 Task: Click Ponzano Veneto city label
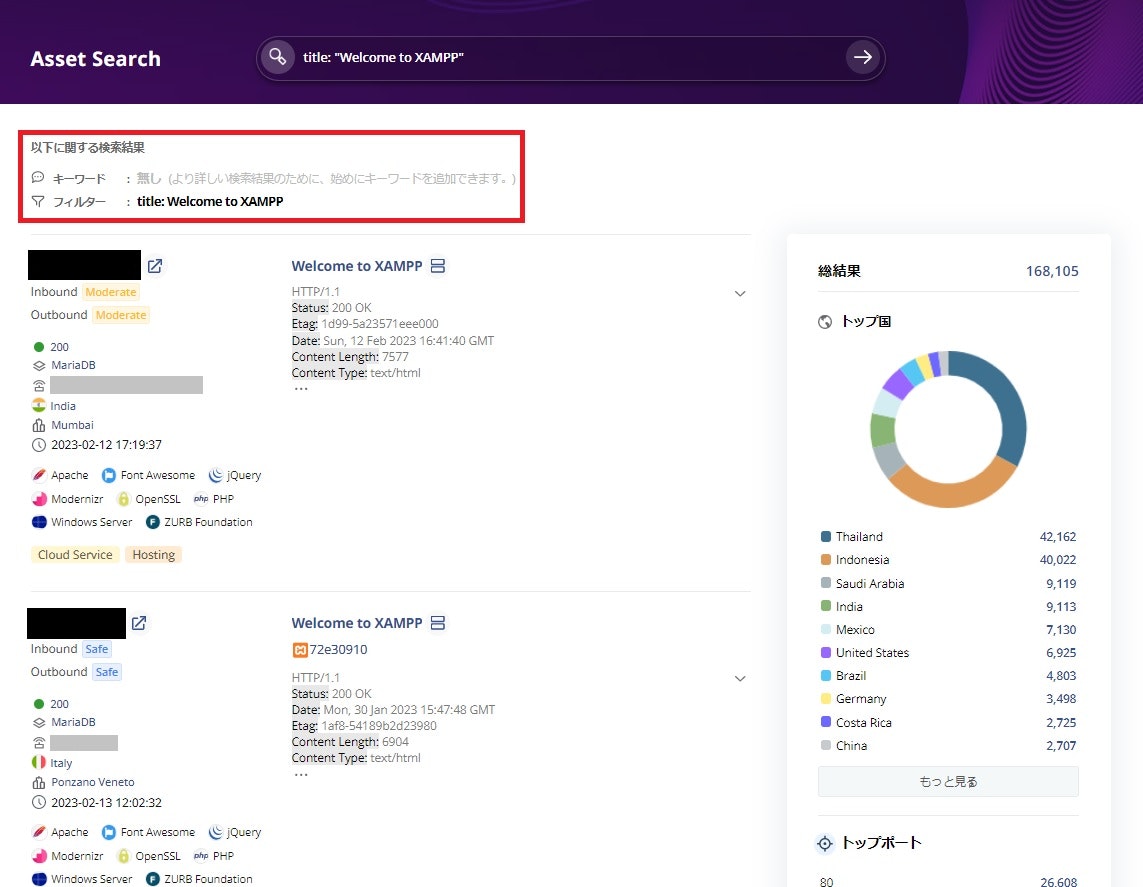[93, 782]
